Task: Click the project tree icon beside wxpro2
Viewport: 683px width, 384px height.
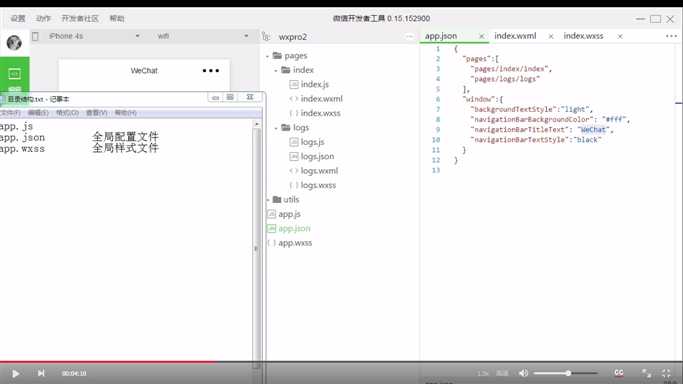Action: tap(266, 37)
